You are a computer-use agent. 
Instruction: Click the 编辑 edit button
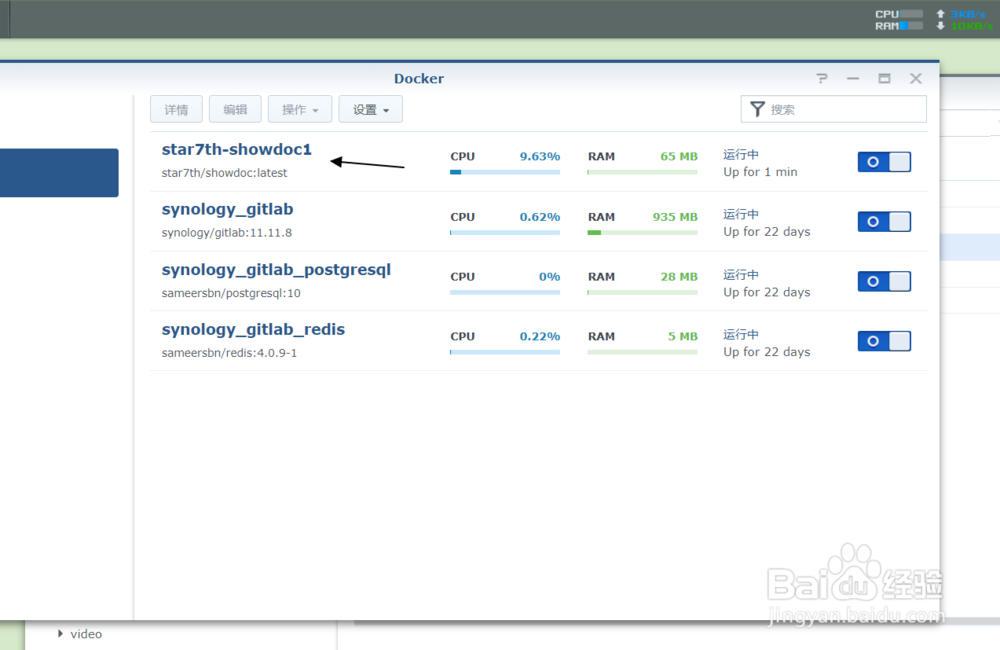coord(235,109)
